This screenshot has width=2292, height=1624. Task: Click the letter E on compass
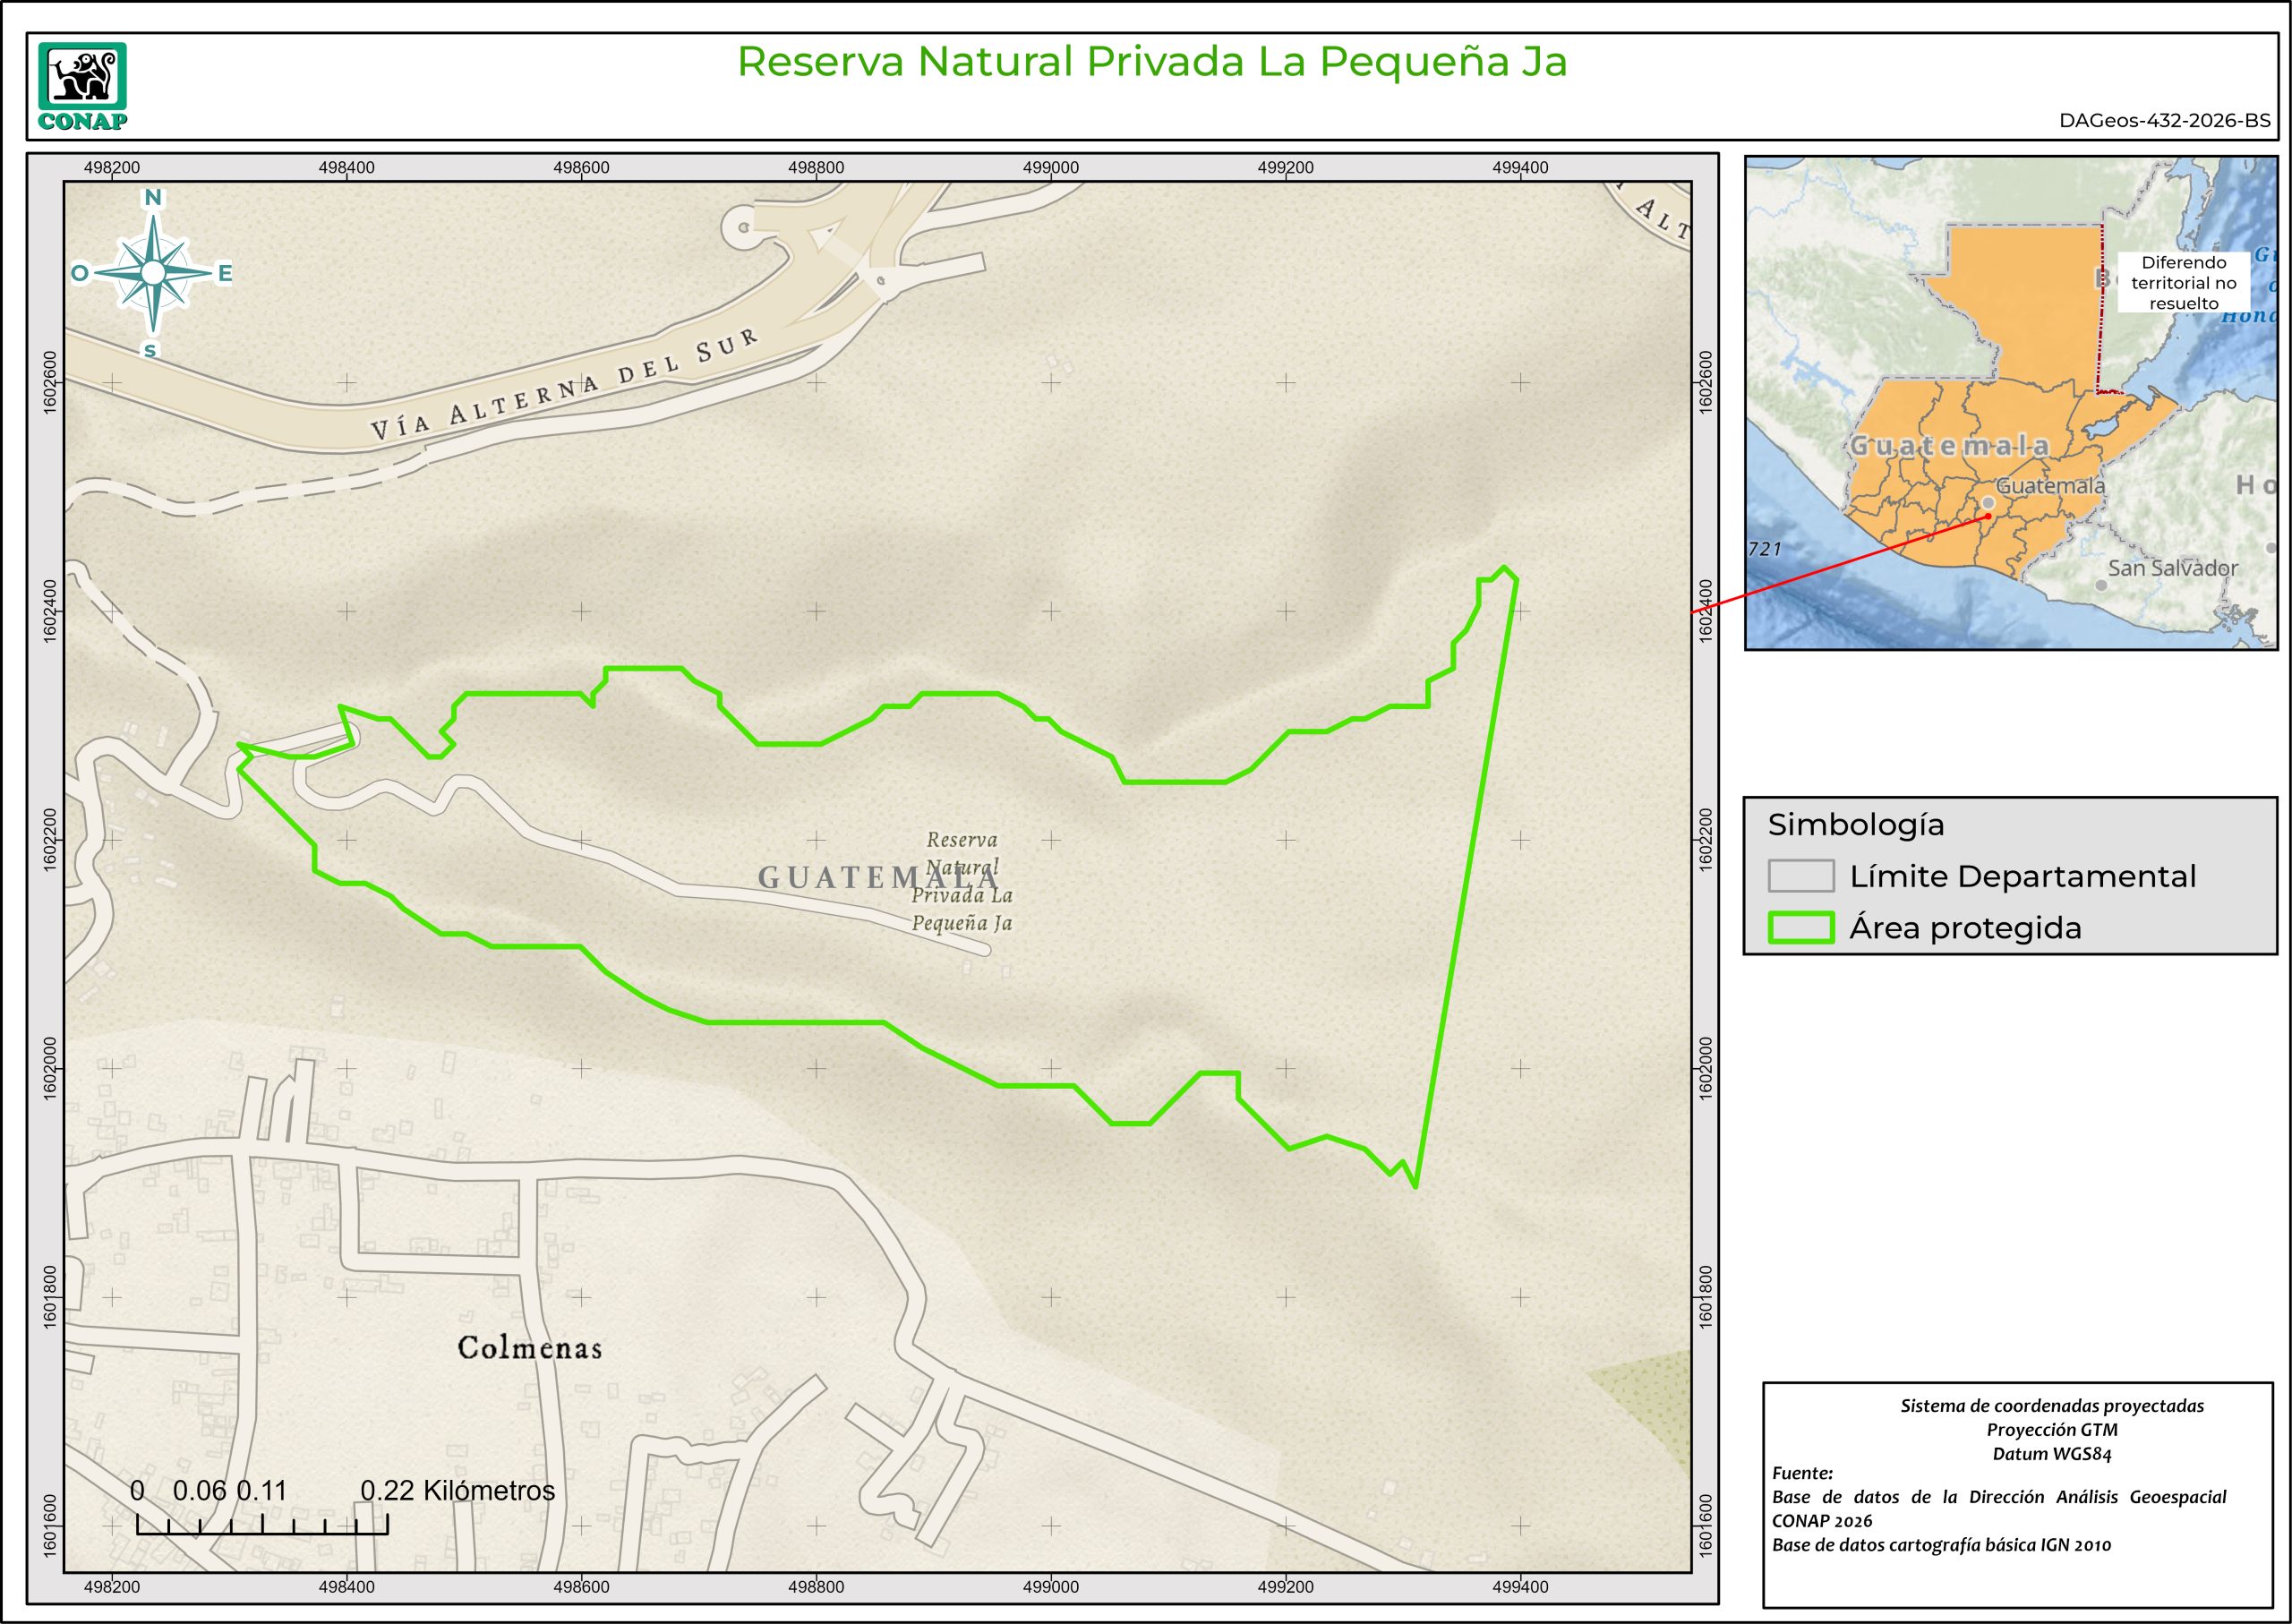point(225,273)
